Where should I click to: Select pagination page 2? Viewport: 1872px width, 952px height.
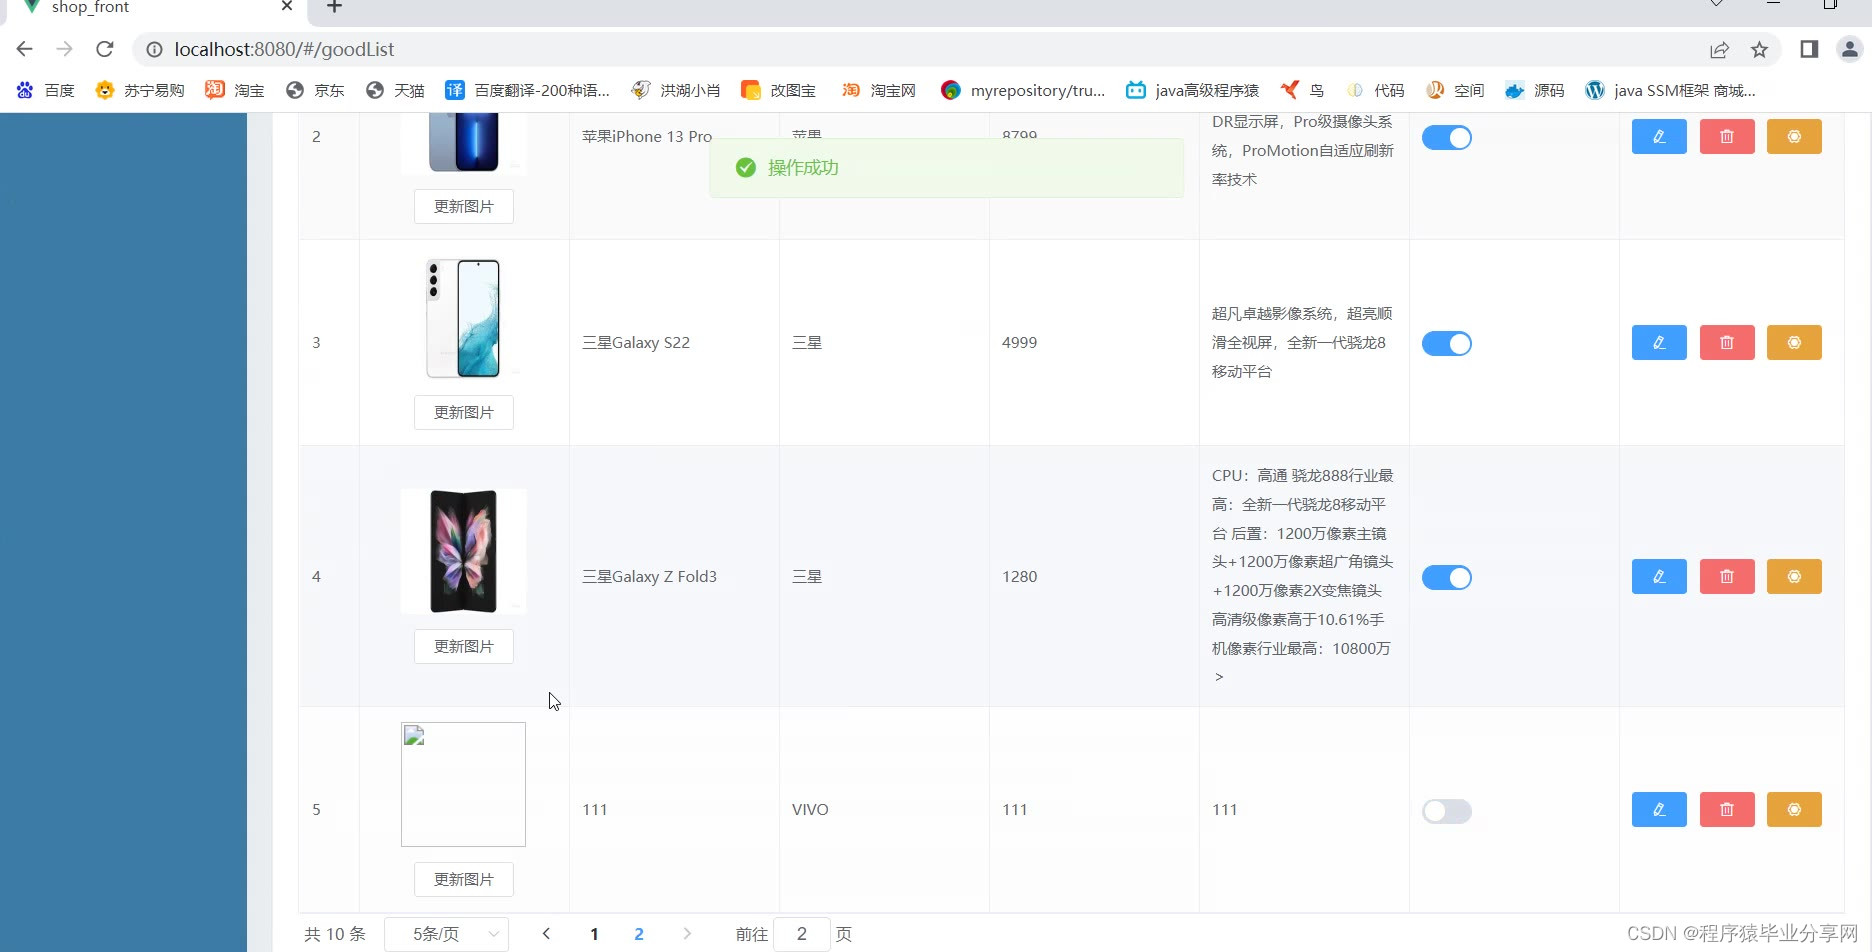pyautogui.click(x=639, y=934)
